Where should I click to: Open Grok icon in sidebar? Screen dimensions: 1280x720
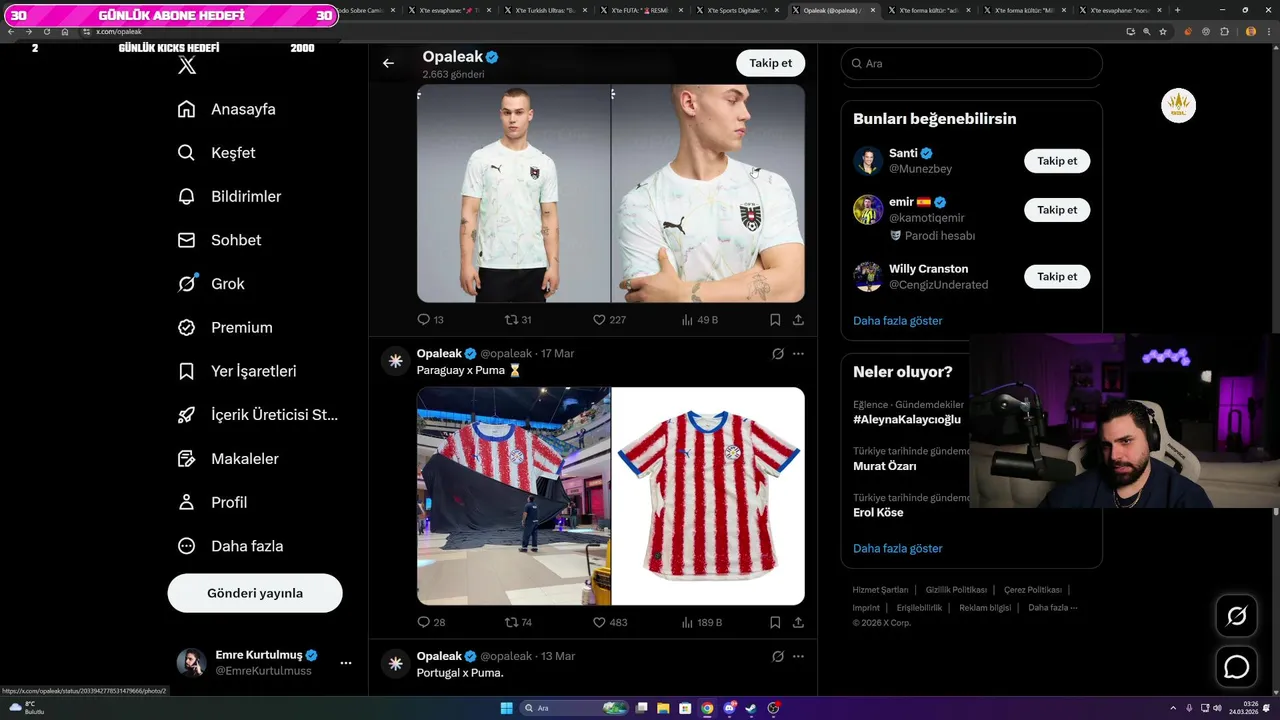coord(186,284)
